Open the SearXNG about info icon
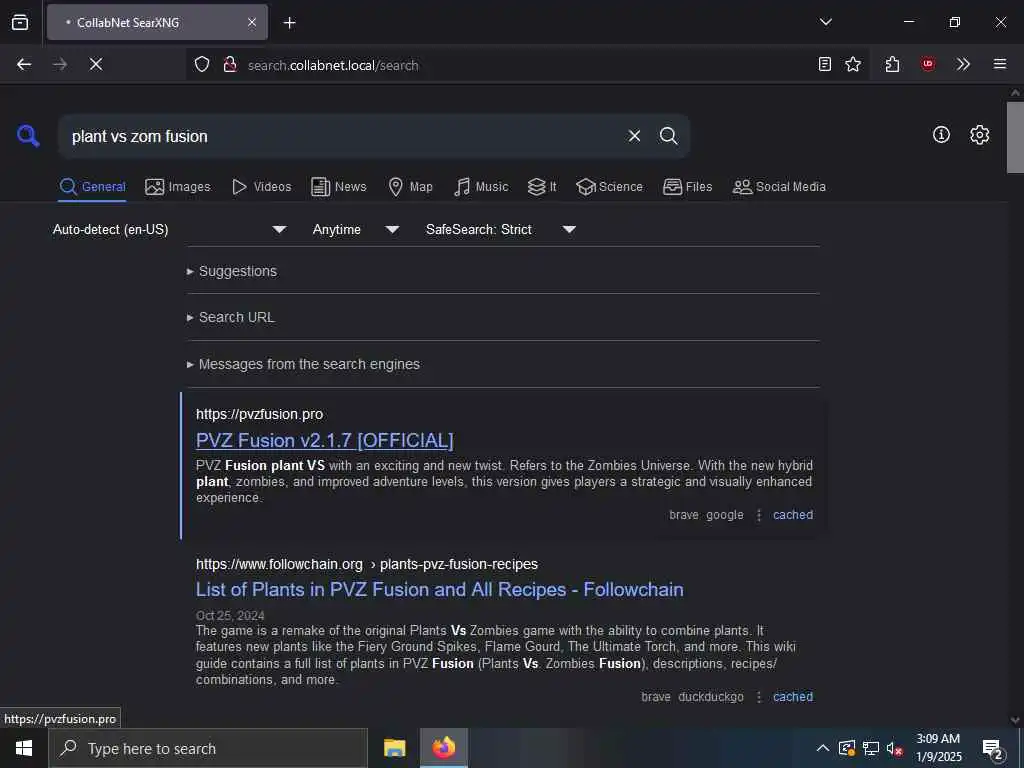Screen dimensions: 1024x768 (x=941, y=135)
